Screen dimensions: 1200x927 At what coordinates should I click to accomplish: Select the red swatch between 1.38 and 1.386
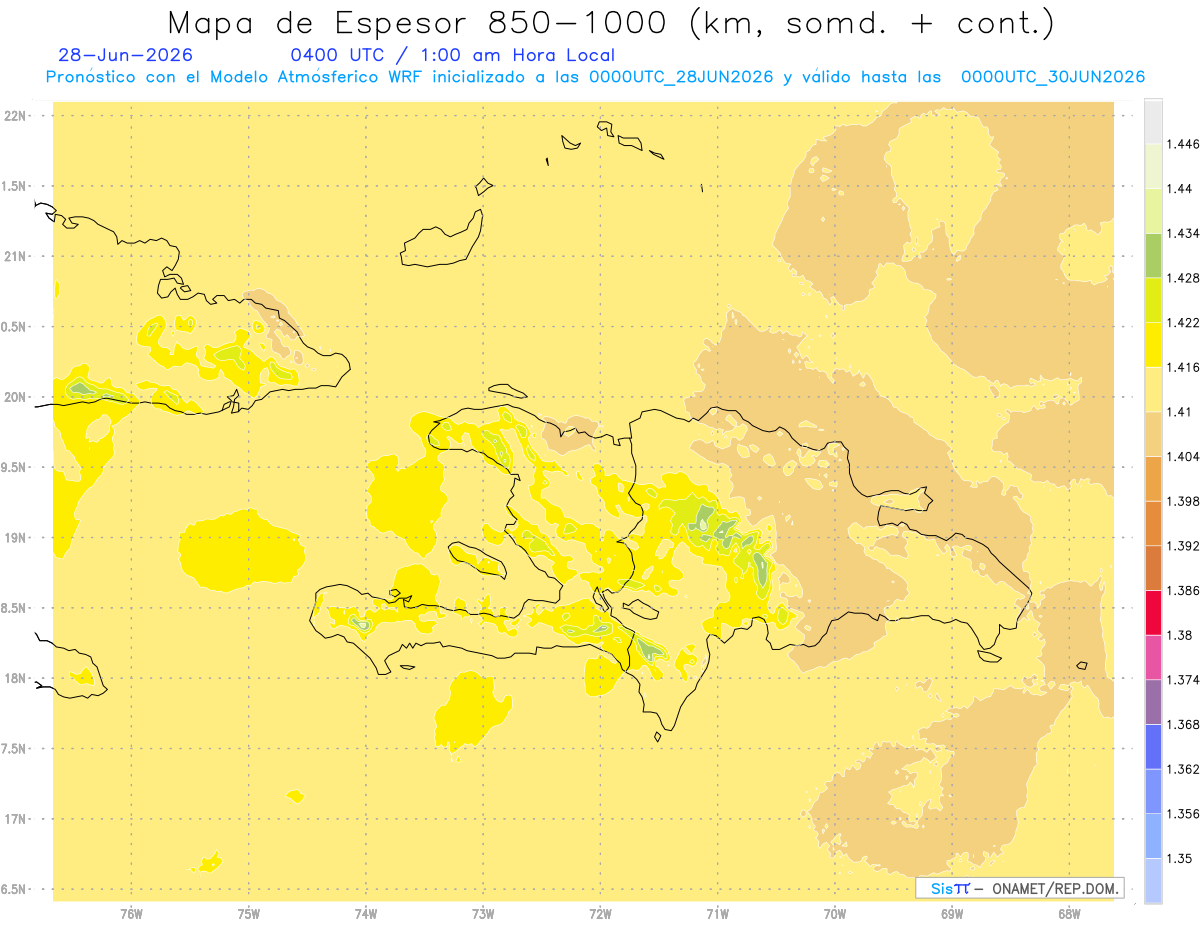1153,612
